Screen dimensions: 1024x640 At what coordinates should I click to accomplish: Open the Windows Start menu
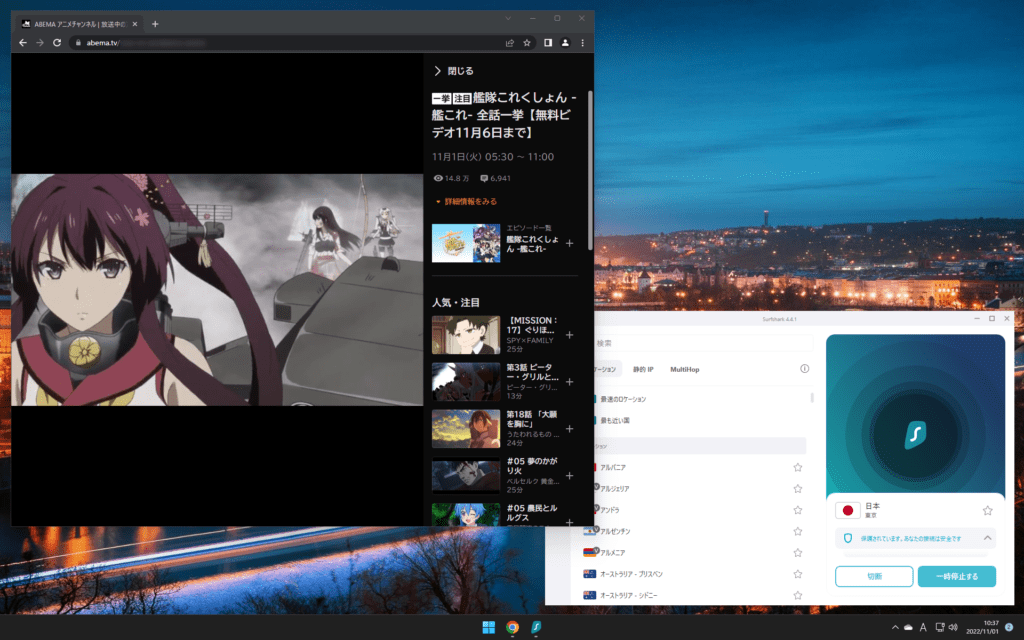coord(488,628)
